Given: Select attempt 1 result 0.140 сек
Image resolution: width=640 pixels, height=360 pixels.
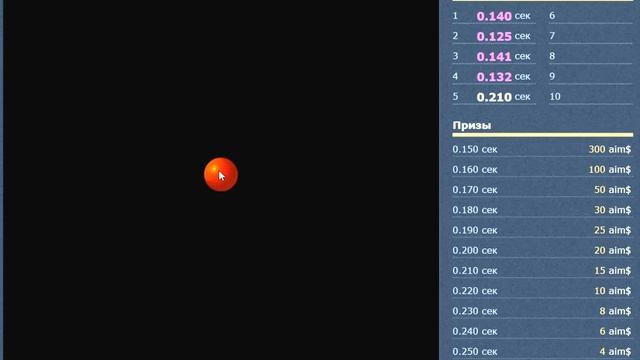Looking at the screenshot, I should click(x=503, y=16).
